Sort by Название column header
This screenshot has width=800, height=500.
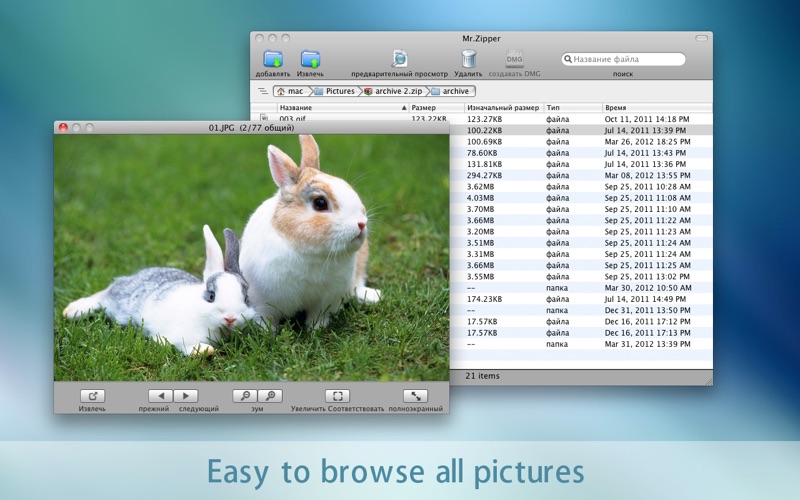coord(343,108)
